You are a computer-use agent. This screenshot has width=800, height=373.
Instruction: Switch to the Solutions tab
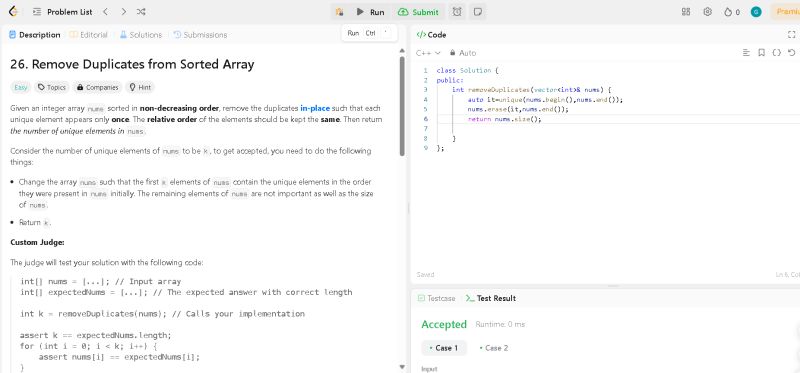point(141,35)
